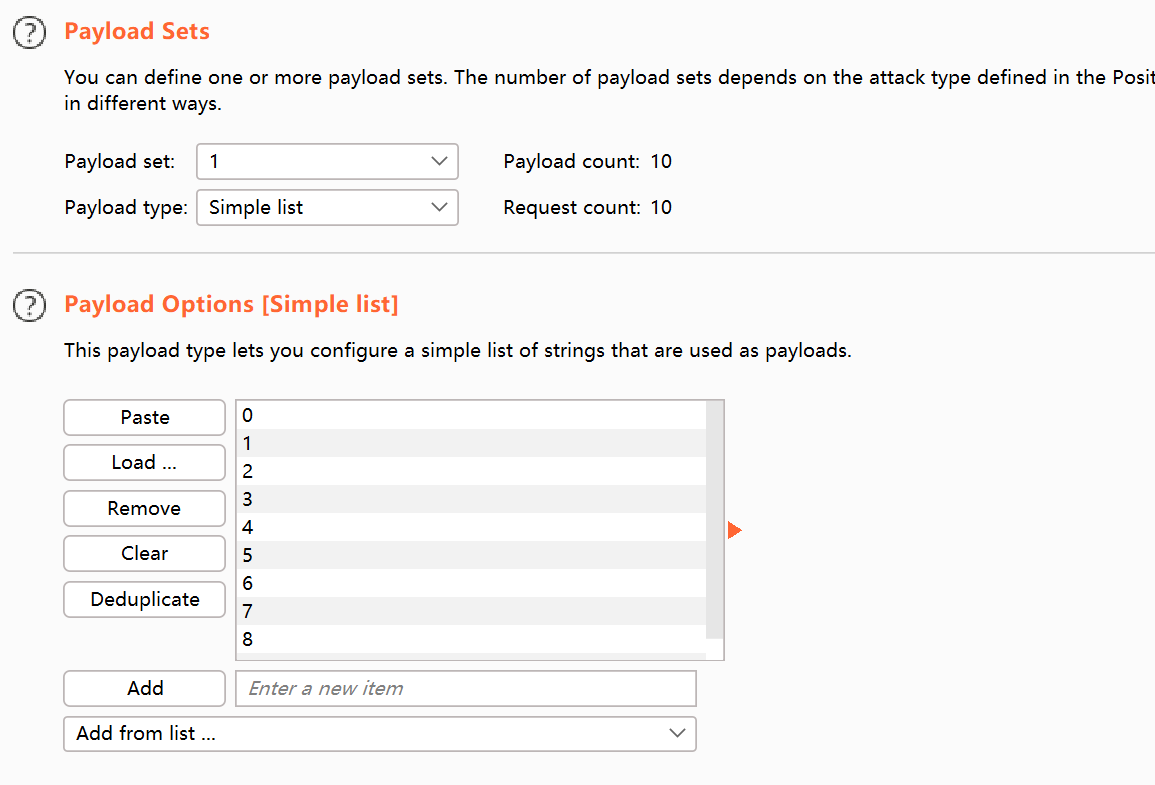Viewport: 1155px width, 785px height.
Task: Clear the payload list
Action: [144, 553]
